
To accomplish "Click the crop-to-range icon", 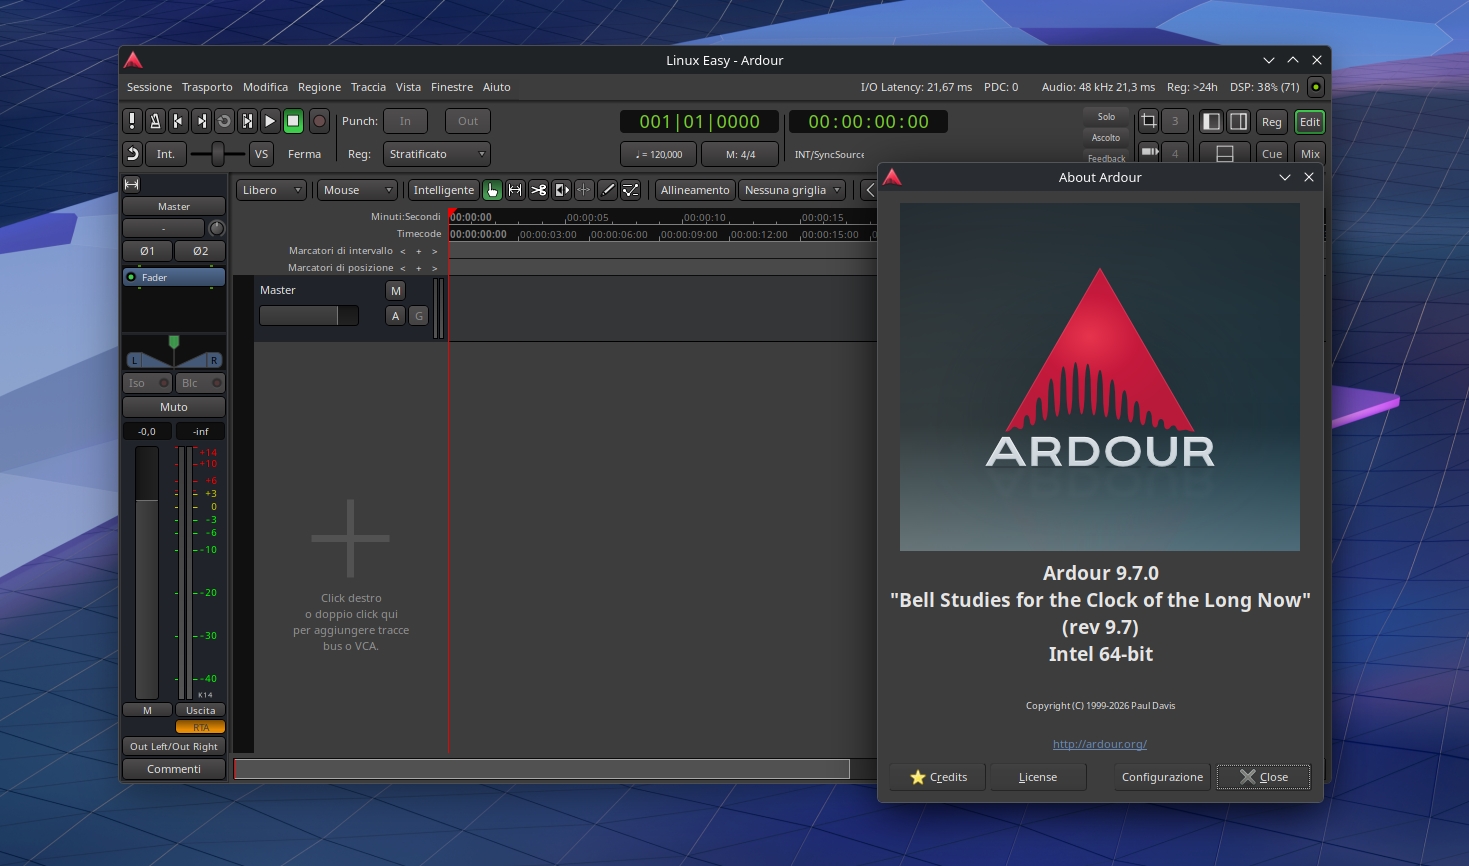I will (x=1149, y=121).
